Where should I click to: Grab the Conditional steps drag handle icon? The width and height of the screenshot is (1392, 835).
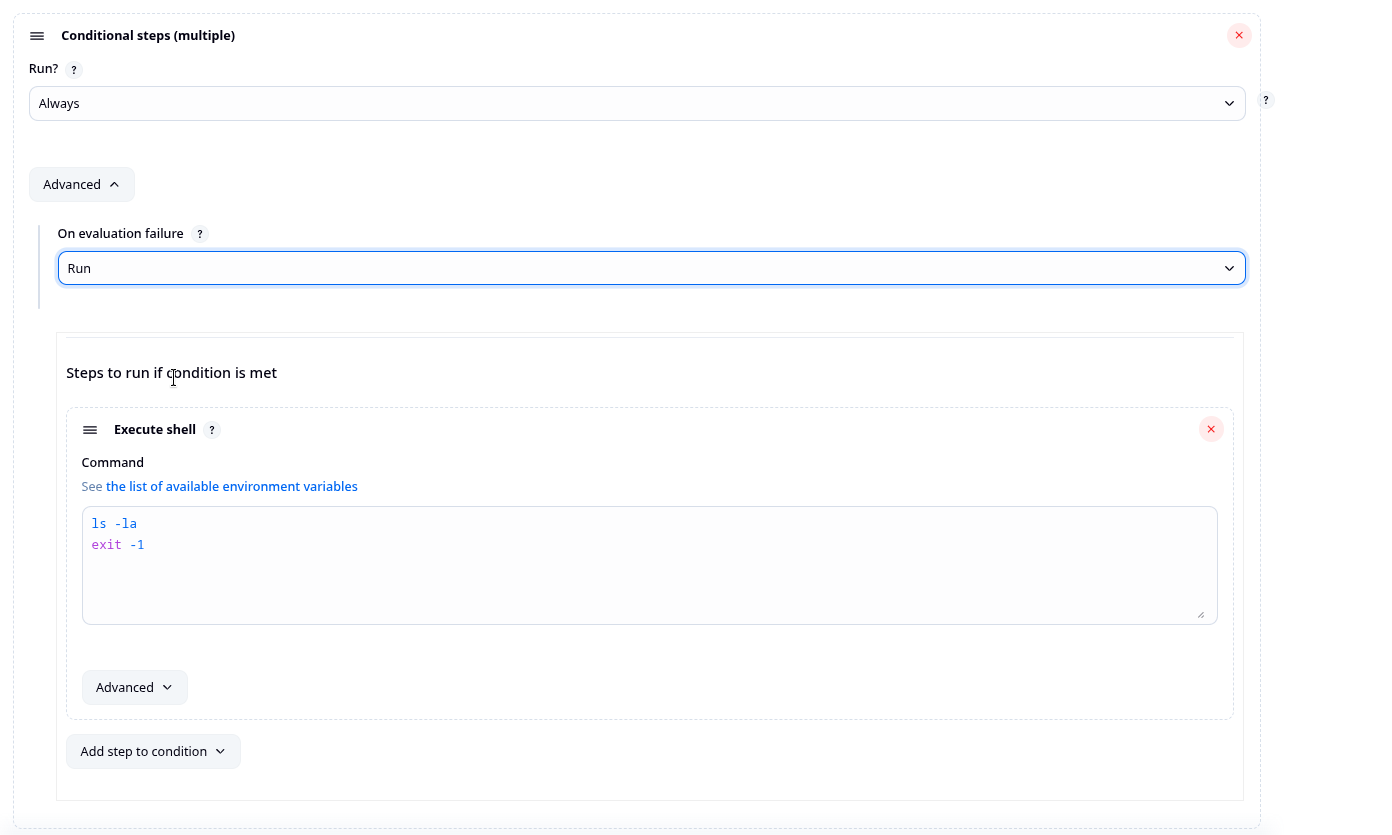click(x=37, y=36)
